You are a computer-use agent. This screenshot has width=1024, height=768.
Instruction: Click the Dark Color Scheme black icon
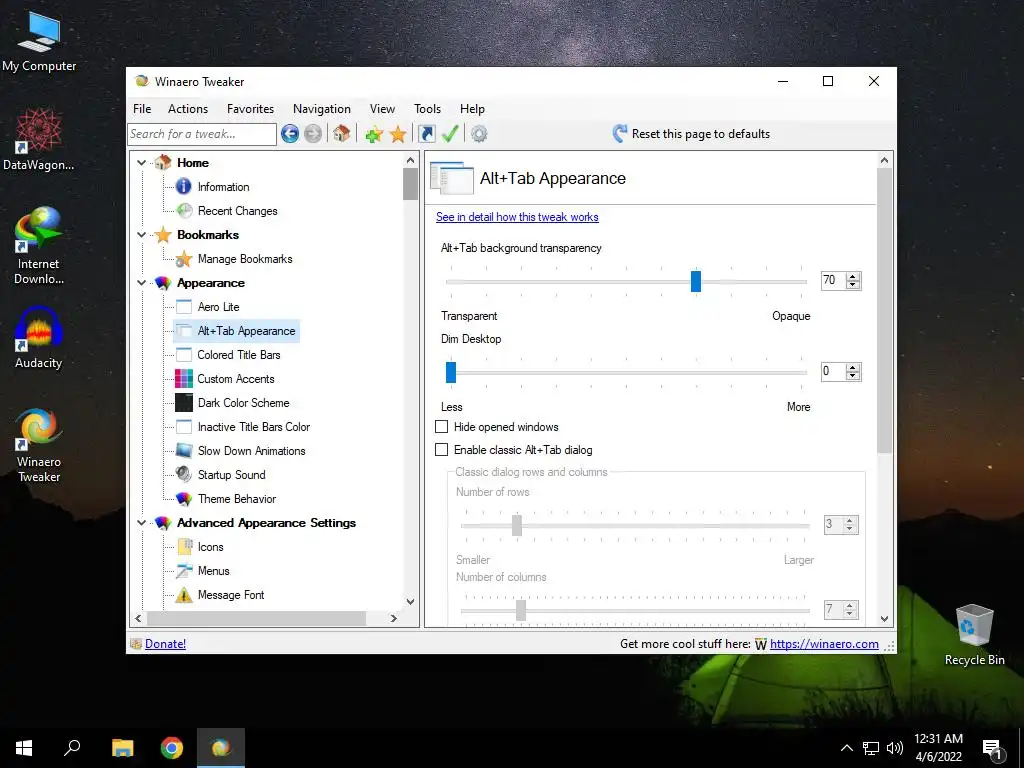[x=184, y=403]
